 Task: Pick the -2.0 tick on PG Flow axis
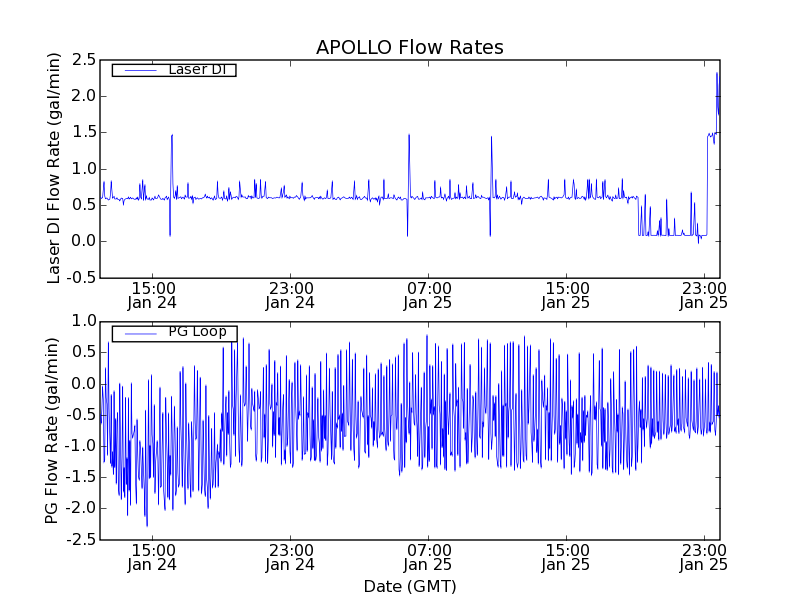click(81, 508)
